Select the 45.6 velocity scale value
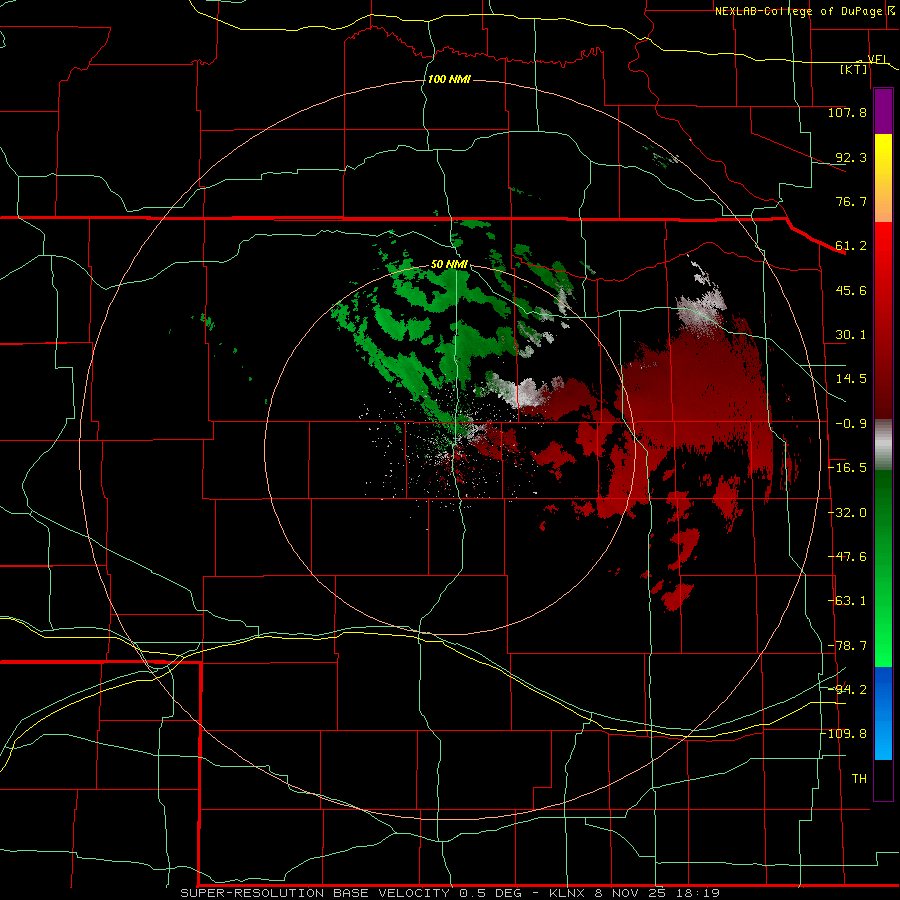The height and width of the screenshot is (900, 900). (x=851, y=290)
